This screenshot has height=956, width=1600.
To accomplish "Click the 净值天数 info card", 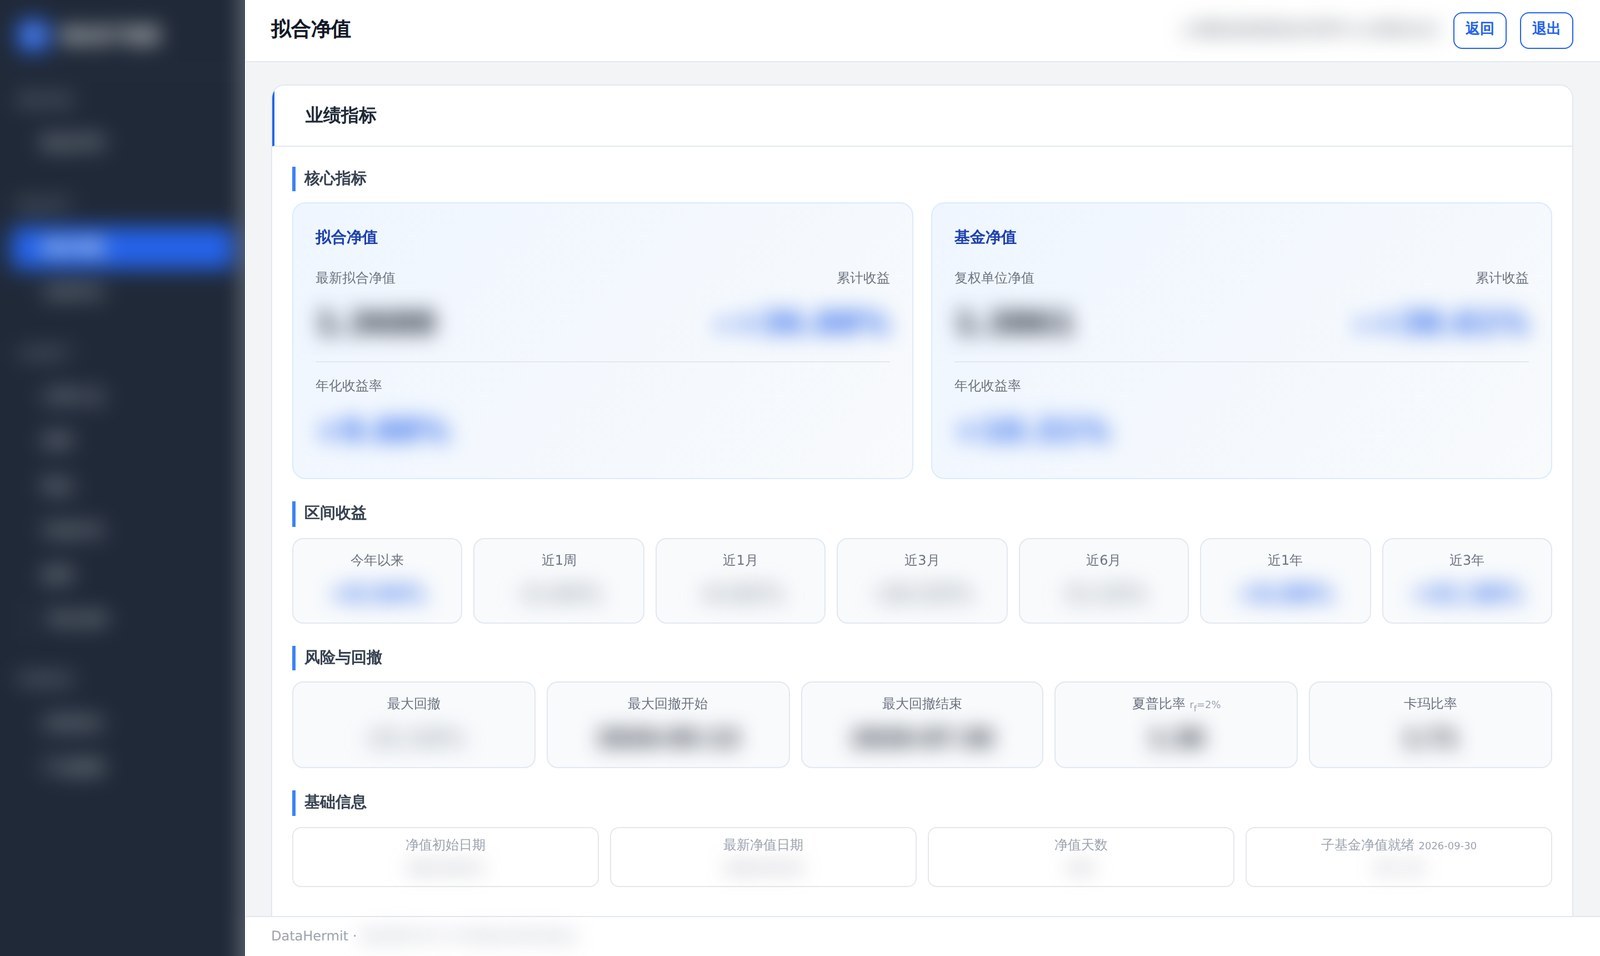I will coord(1081,857).
